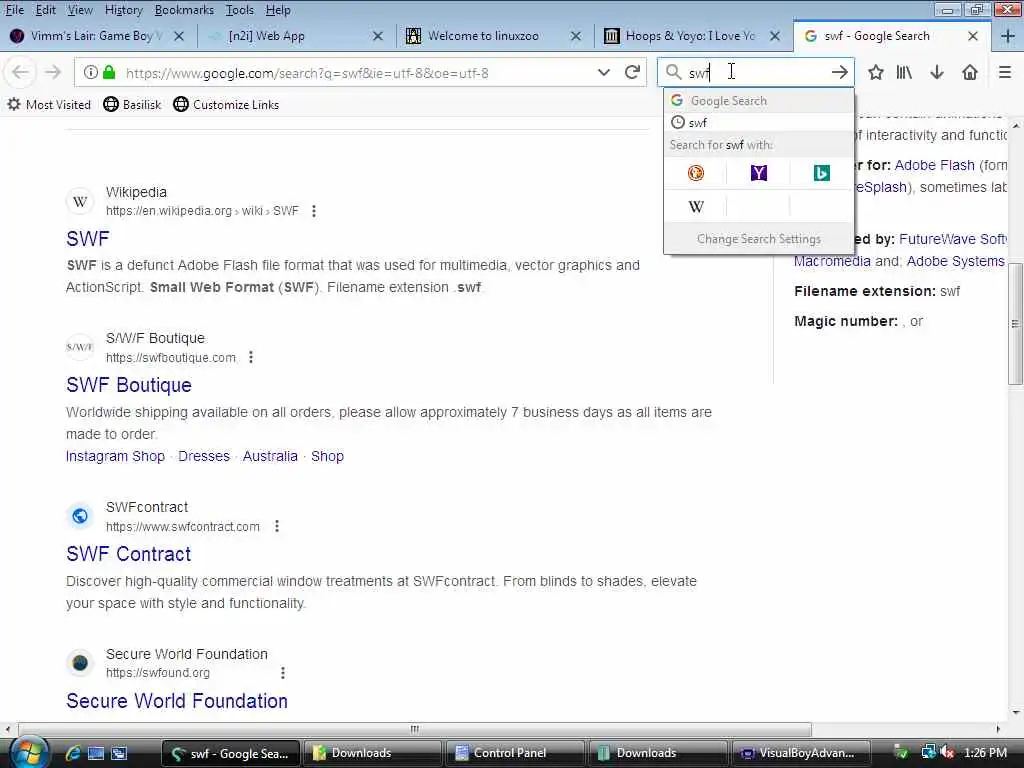This screenshot has height=768, width=1024.
Task: Search with the DuckDuckGo engine icon
Action: click(696, 173)
